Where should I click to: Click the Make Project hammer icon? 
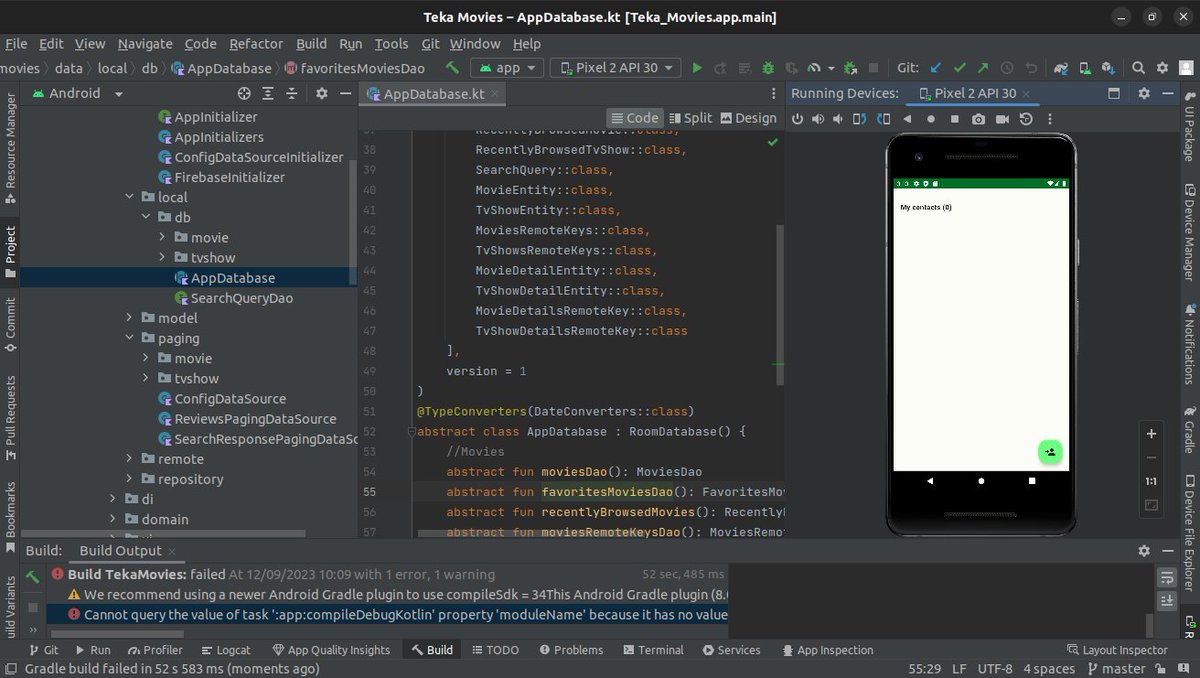(453, 68)
